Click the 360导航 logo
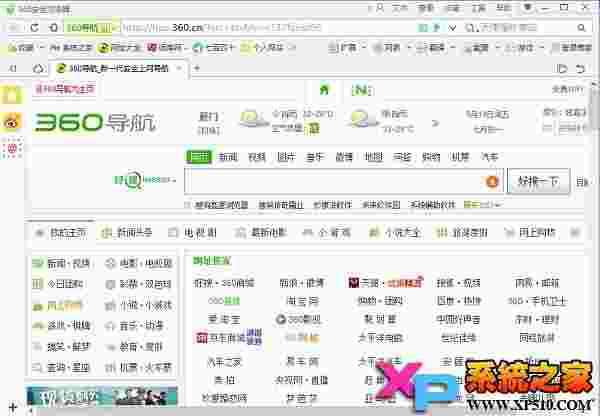 96,123
